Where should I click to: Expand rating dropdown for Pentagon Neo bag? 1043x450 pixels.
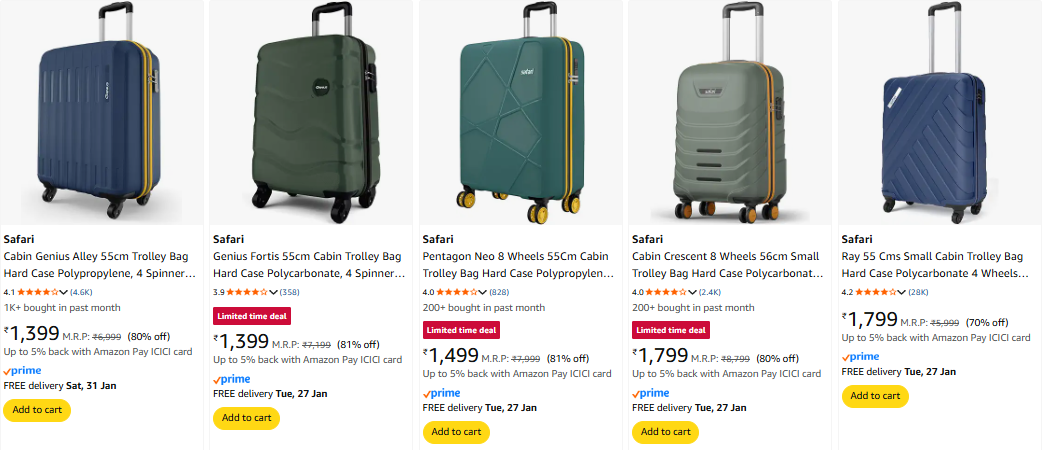pyautogui.click(x=485, y=292)
